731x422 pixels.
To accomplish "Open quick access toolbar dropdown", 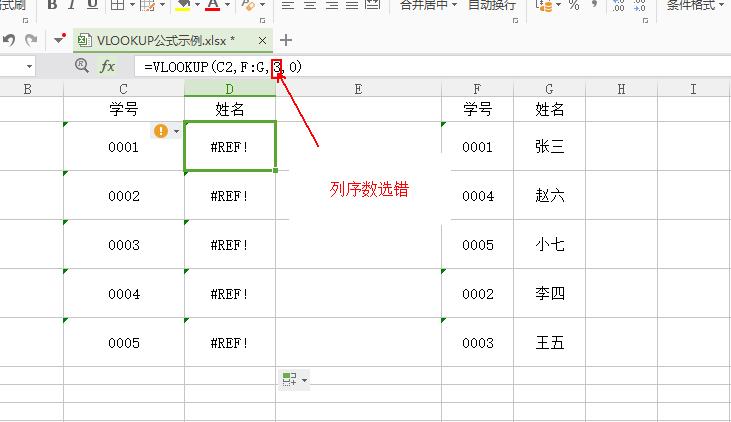I will pos(60,39).
